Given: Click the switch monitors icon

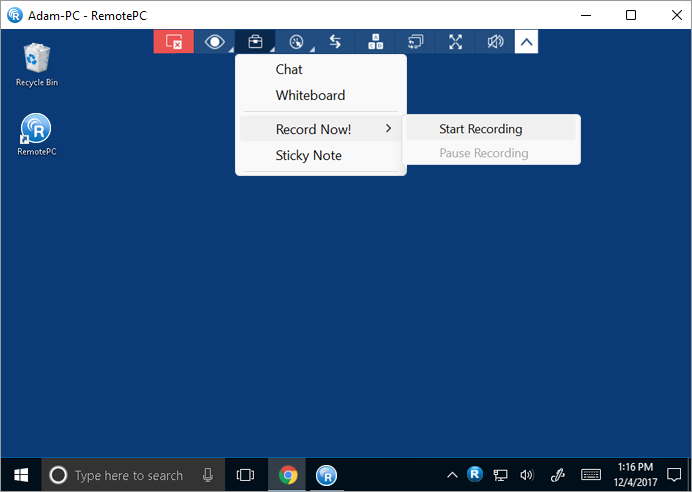Looking at the screenshot, I should [416, 42].
